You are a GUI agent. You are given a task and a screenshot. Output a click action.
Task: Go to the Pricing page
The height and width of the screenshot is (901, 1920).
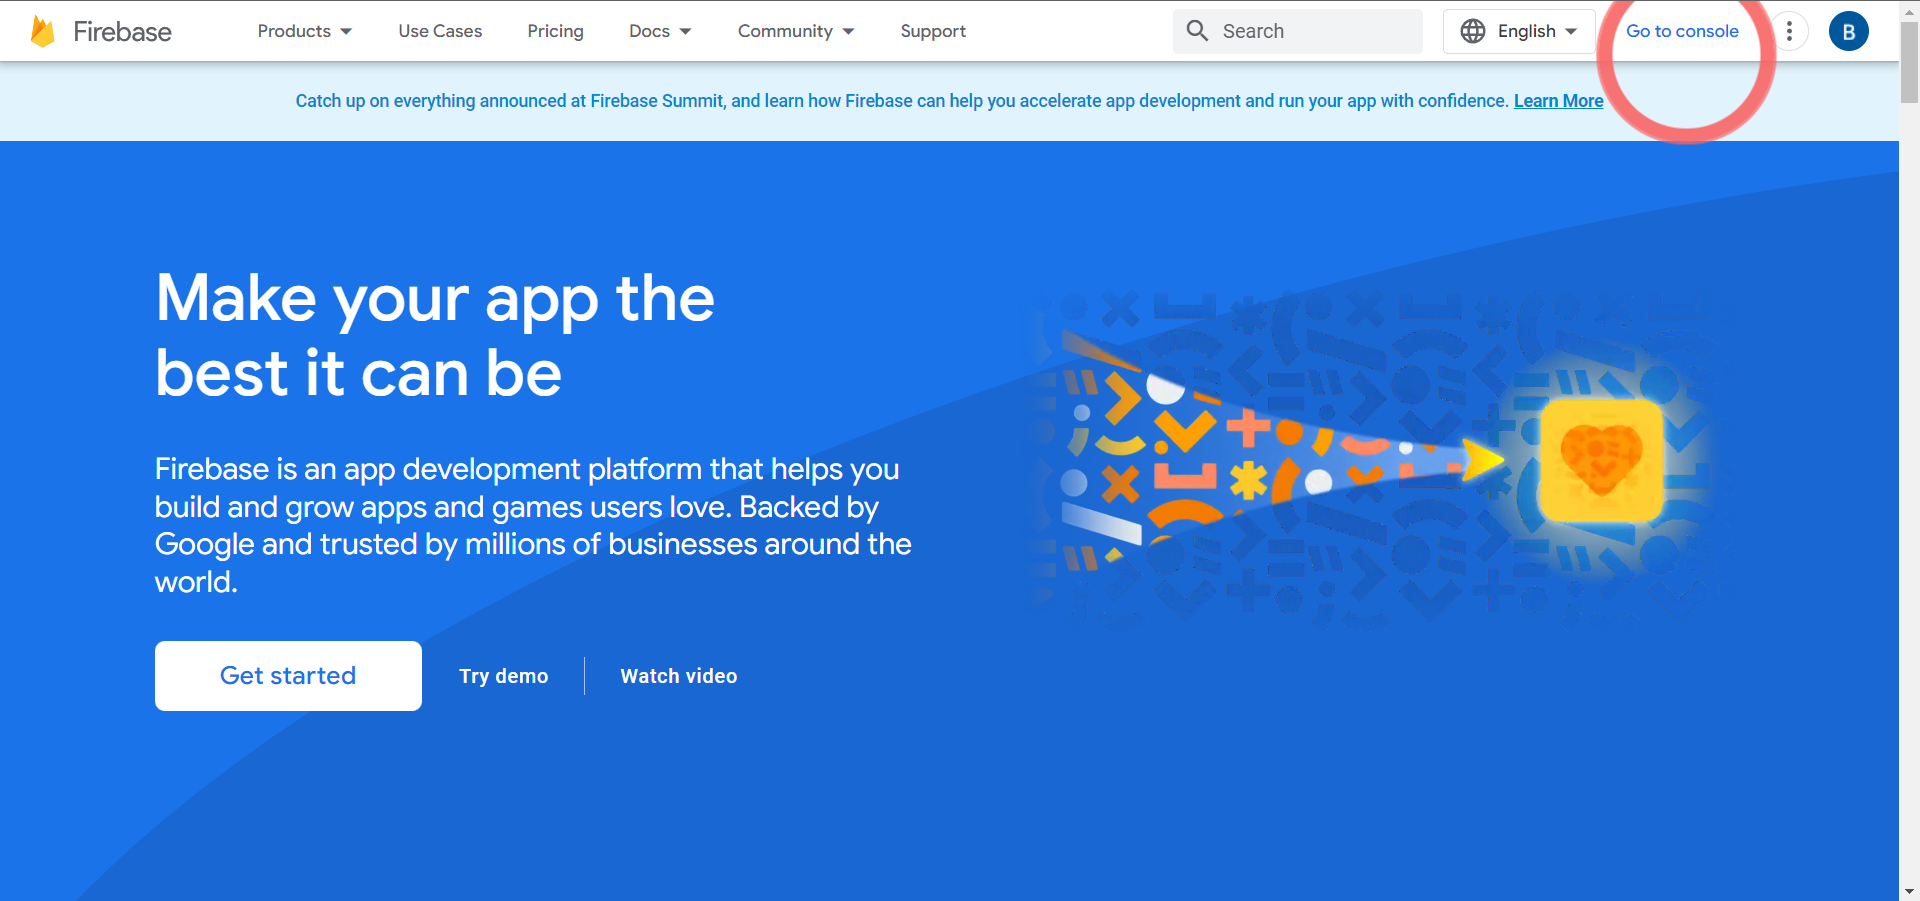(x=555, y=31)
